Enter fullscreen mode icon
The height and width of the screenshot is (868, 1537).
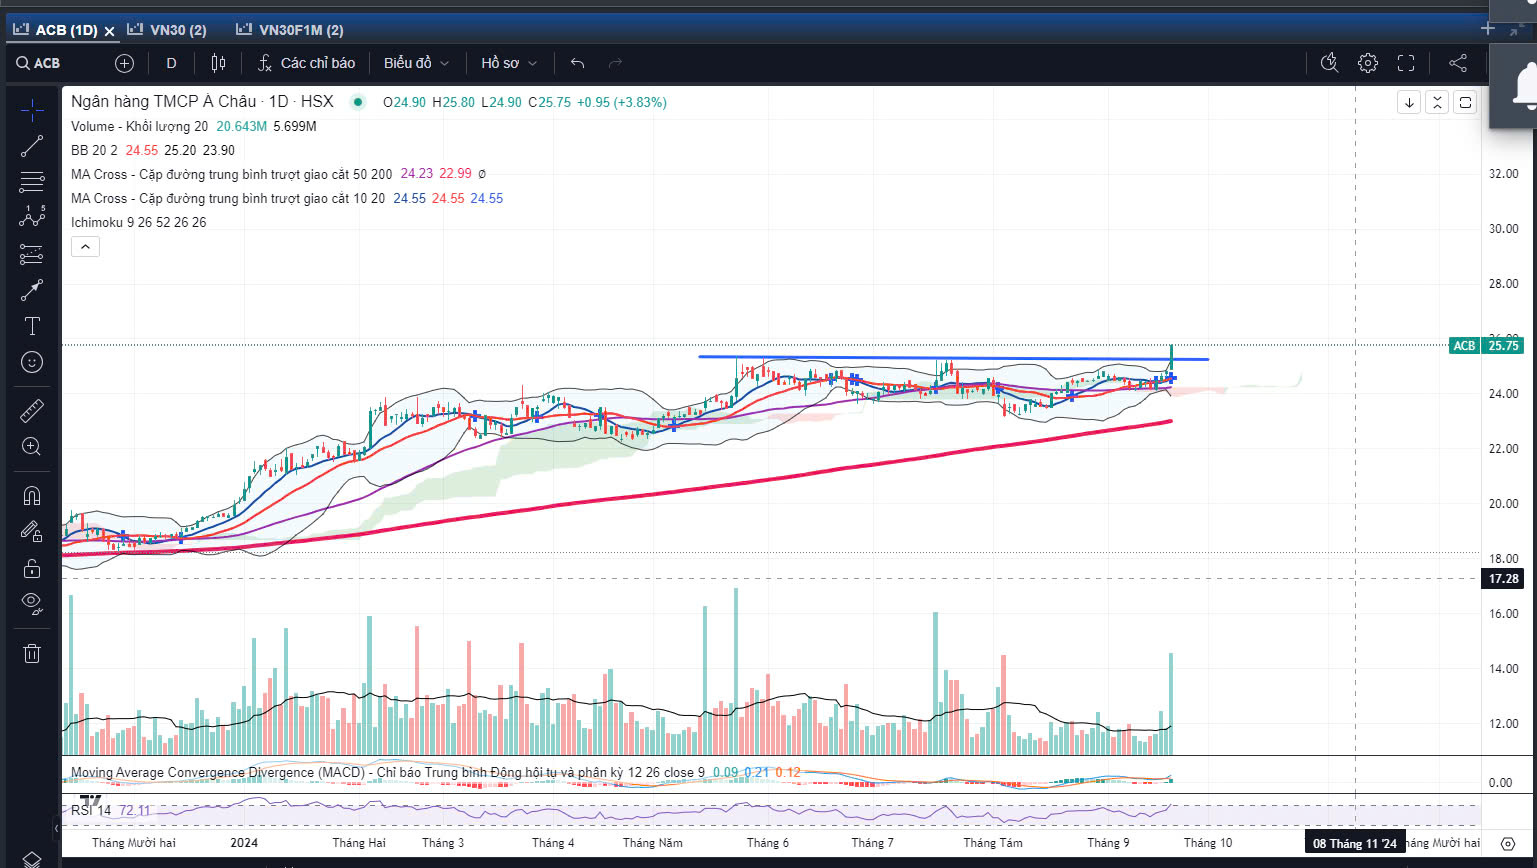(1406, 63)
